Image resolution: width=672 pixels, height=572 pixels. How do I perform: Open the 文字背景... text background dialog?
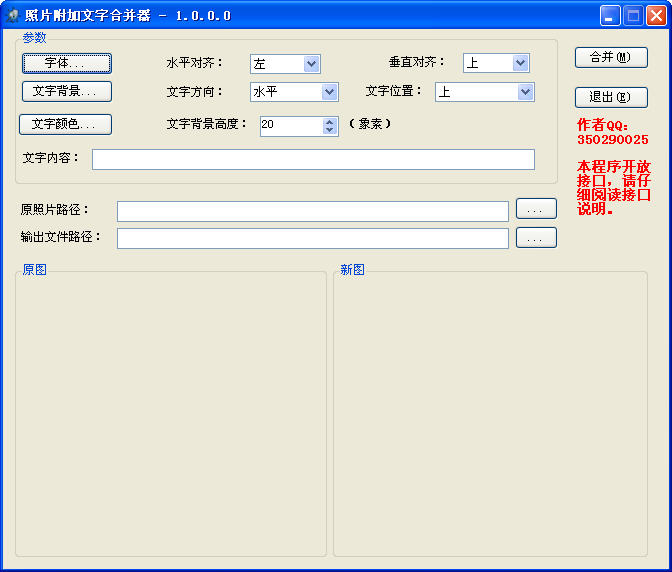pos(67,91)
